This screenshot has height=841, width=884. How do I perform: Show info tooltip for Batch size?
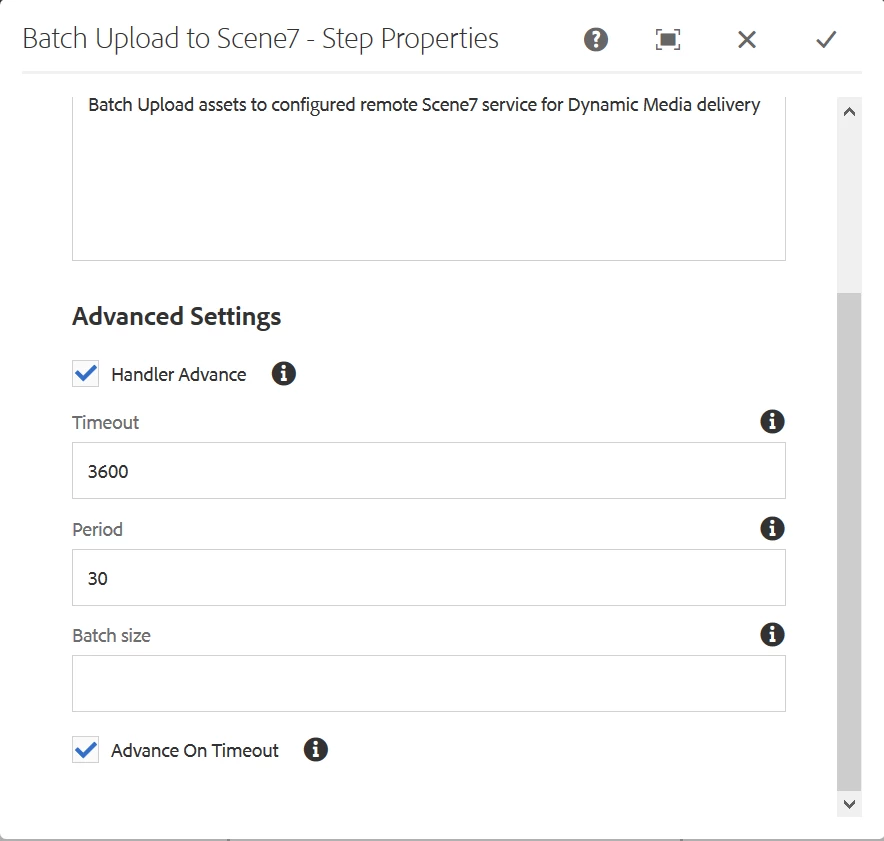[x=772, y=634]
